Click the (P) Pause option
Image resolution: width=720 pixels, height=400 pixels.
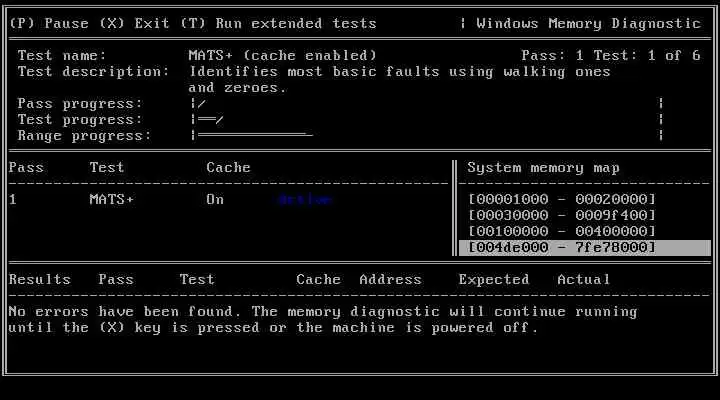[49, 23]
